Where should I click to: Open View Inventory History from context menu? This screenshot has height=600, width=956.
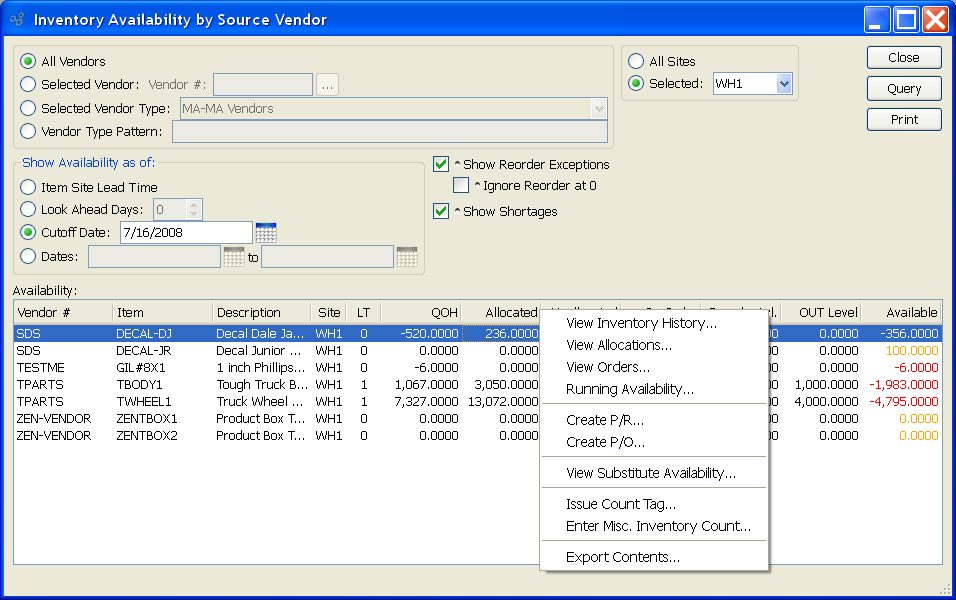641,323
